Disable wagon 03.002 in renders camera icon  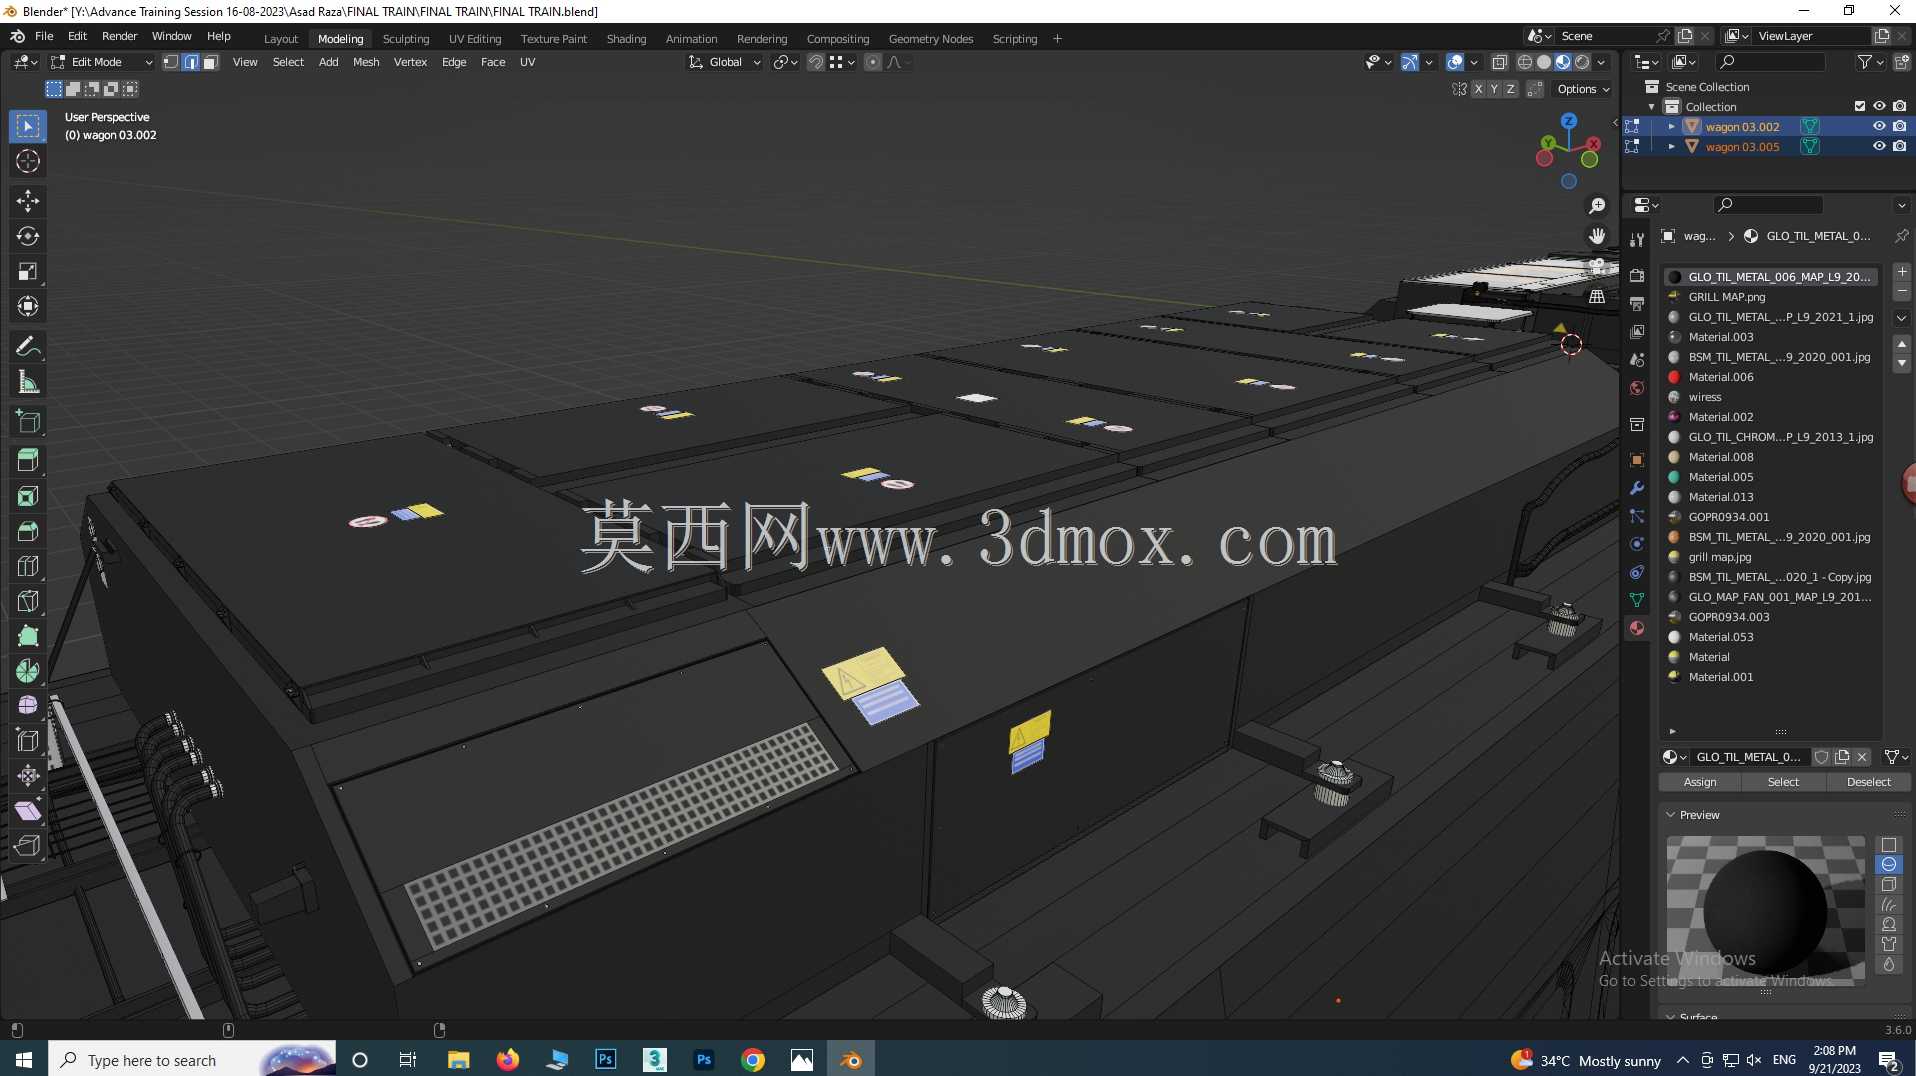point(1899,126)
